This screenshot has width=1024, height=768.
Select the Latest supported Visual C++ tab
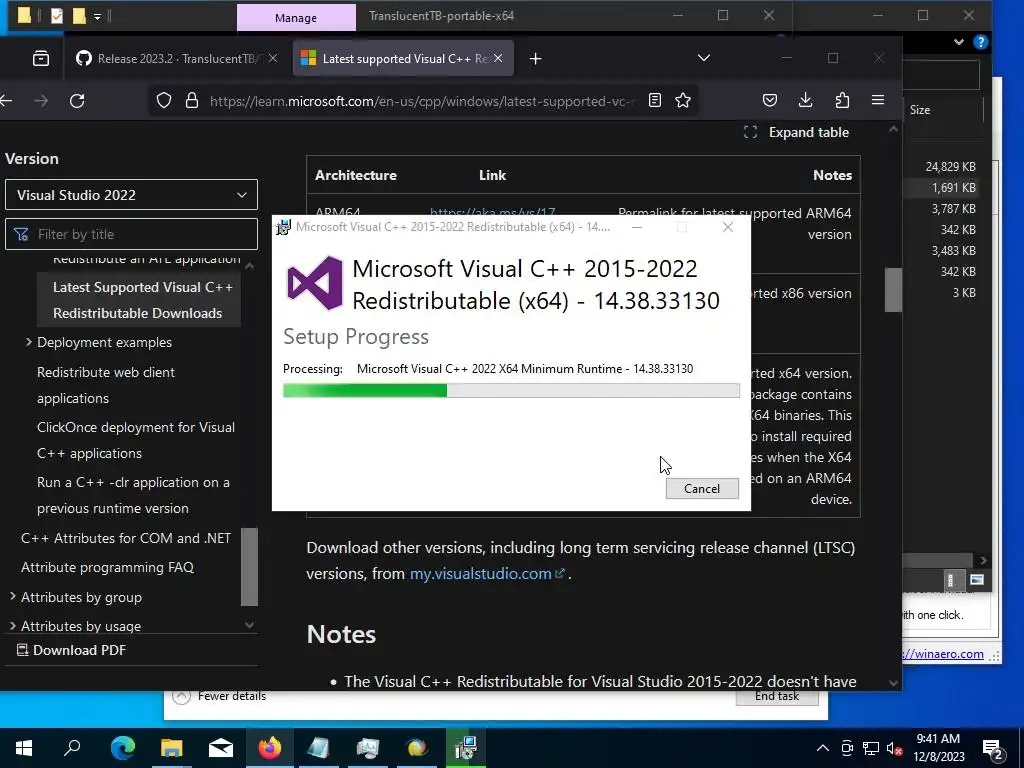[x=403, y=59]
